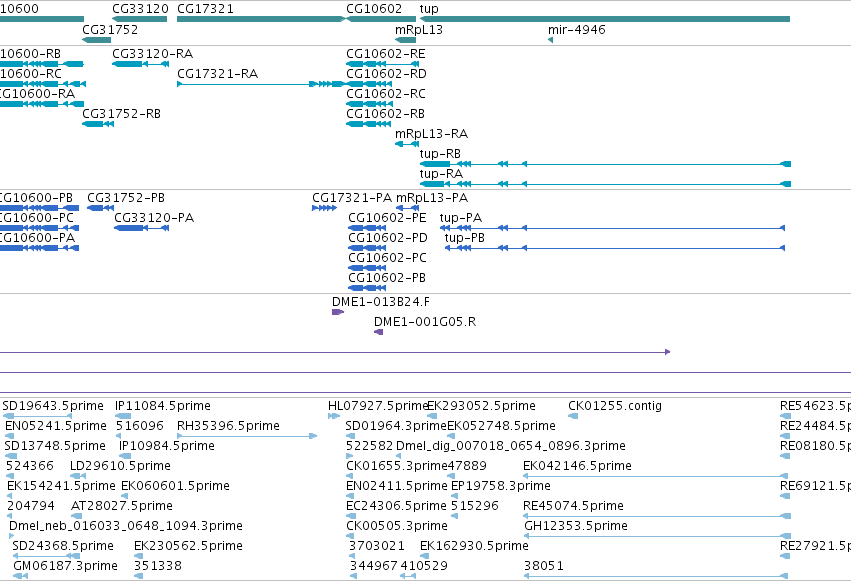Select EST CK00505.3prime

coord(397,527)
